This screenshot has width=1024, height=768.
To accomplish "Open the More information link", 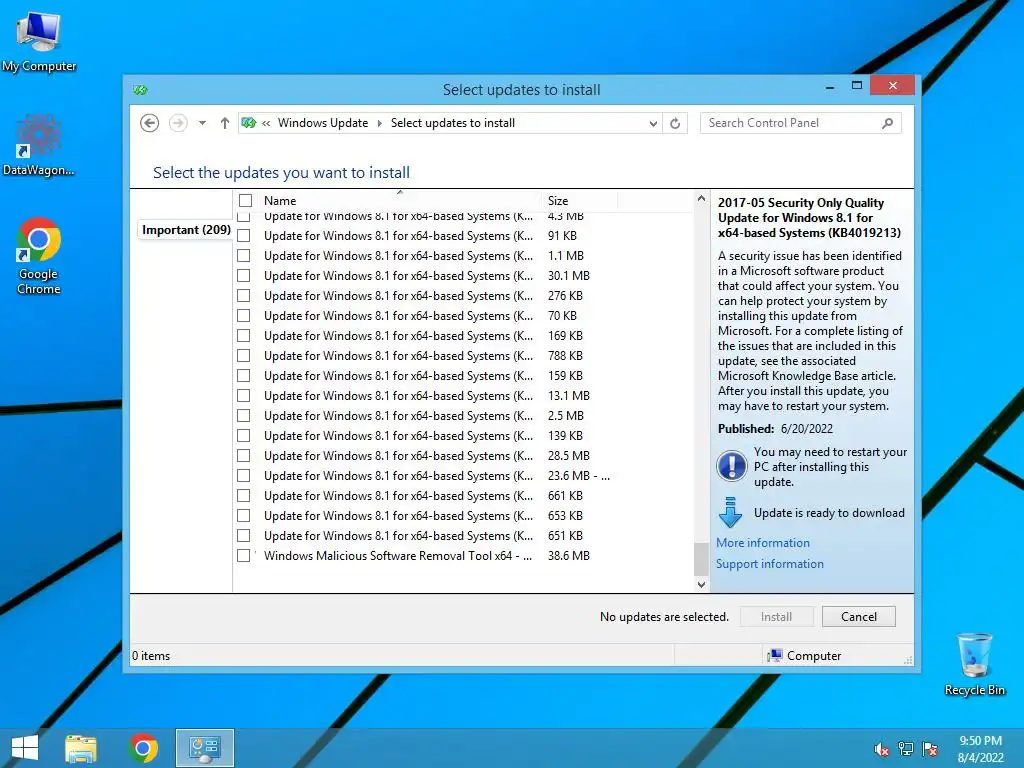I will [x=763, y=543].
